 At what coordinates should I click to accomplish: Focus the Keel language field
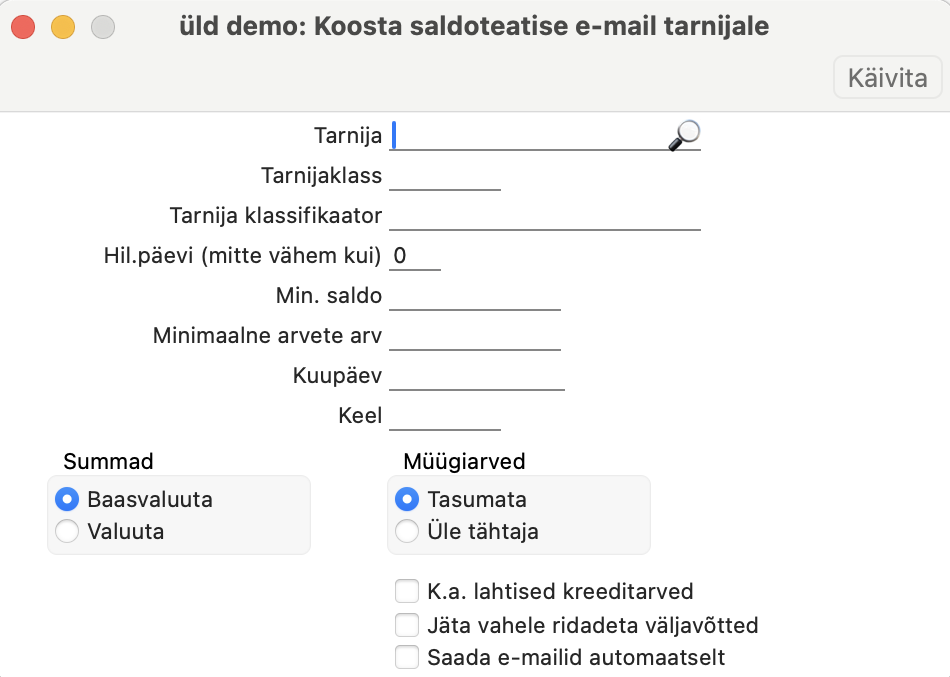[444, 416]
